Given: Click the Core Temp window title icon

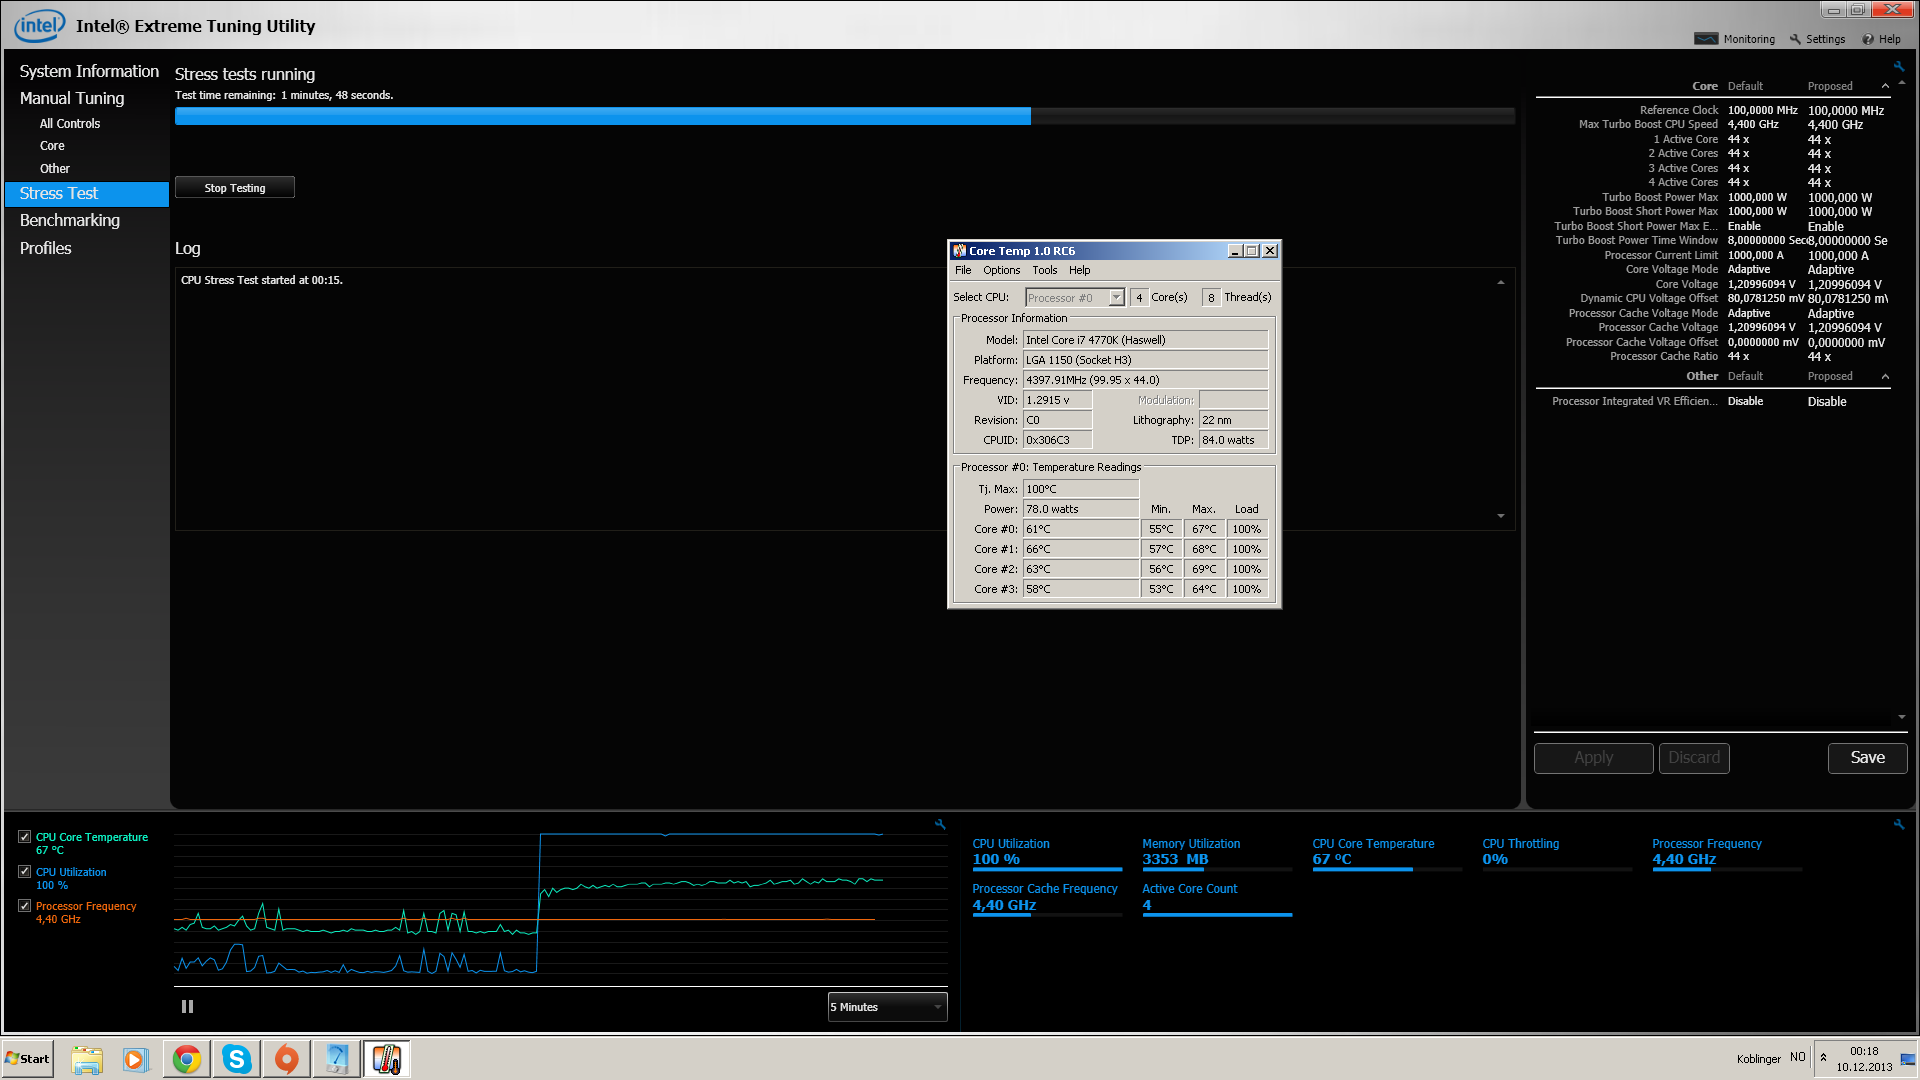Looking at the screenshot, I should tap(960, 251).
